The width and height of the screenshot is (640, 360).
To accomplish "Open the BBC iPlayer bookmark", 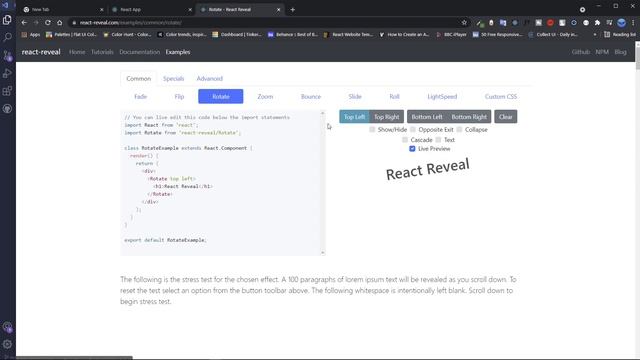I will click(x=451, y=35).
